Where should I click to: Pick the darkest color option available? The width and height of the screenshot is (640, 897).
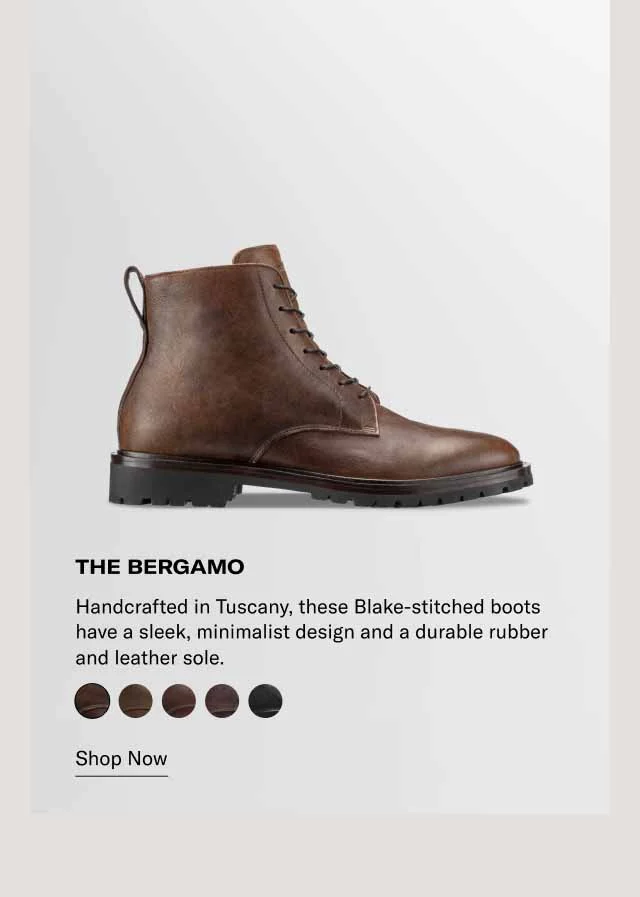pyautogui.click(x=262, y=700)
